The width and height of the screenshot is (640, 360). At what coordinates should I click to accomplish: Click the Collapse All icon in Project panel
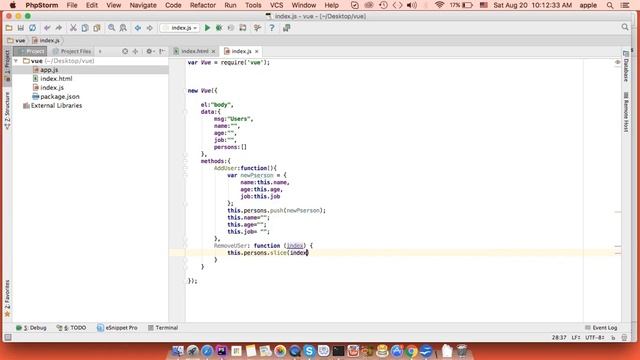[135, 51]
